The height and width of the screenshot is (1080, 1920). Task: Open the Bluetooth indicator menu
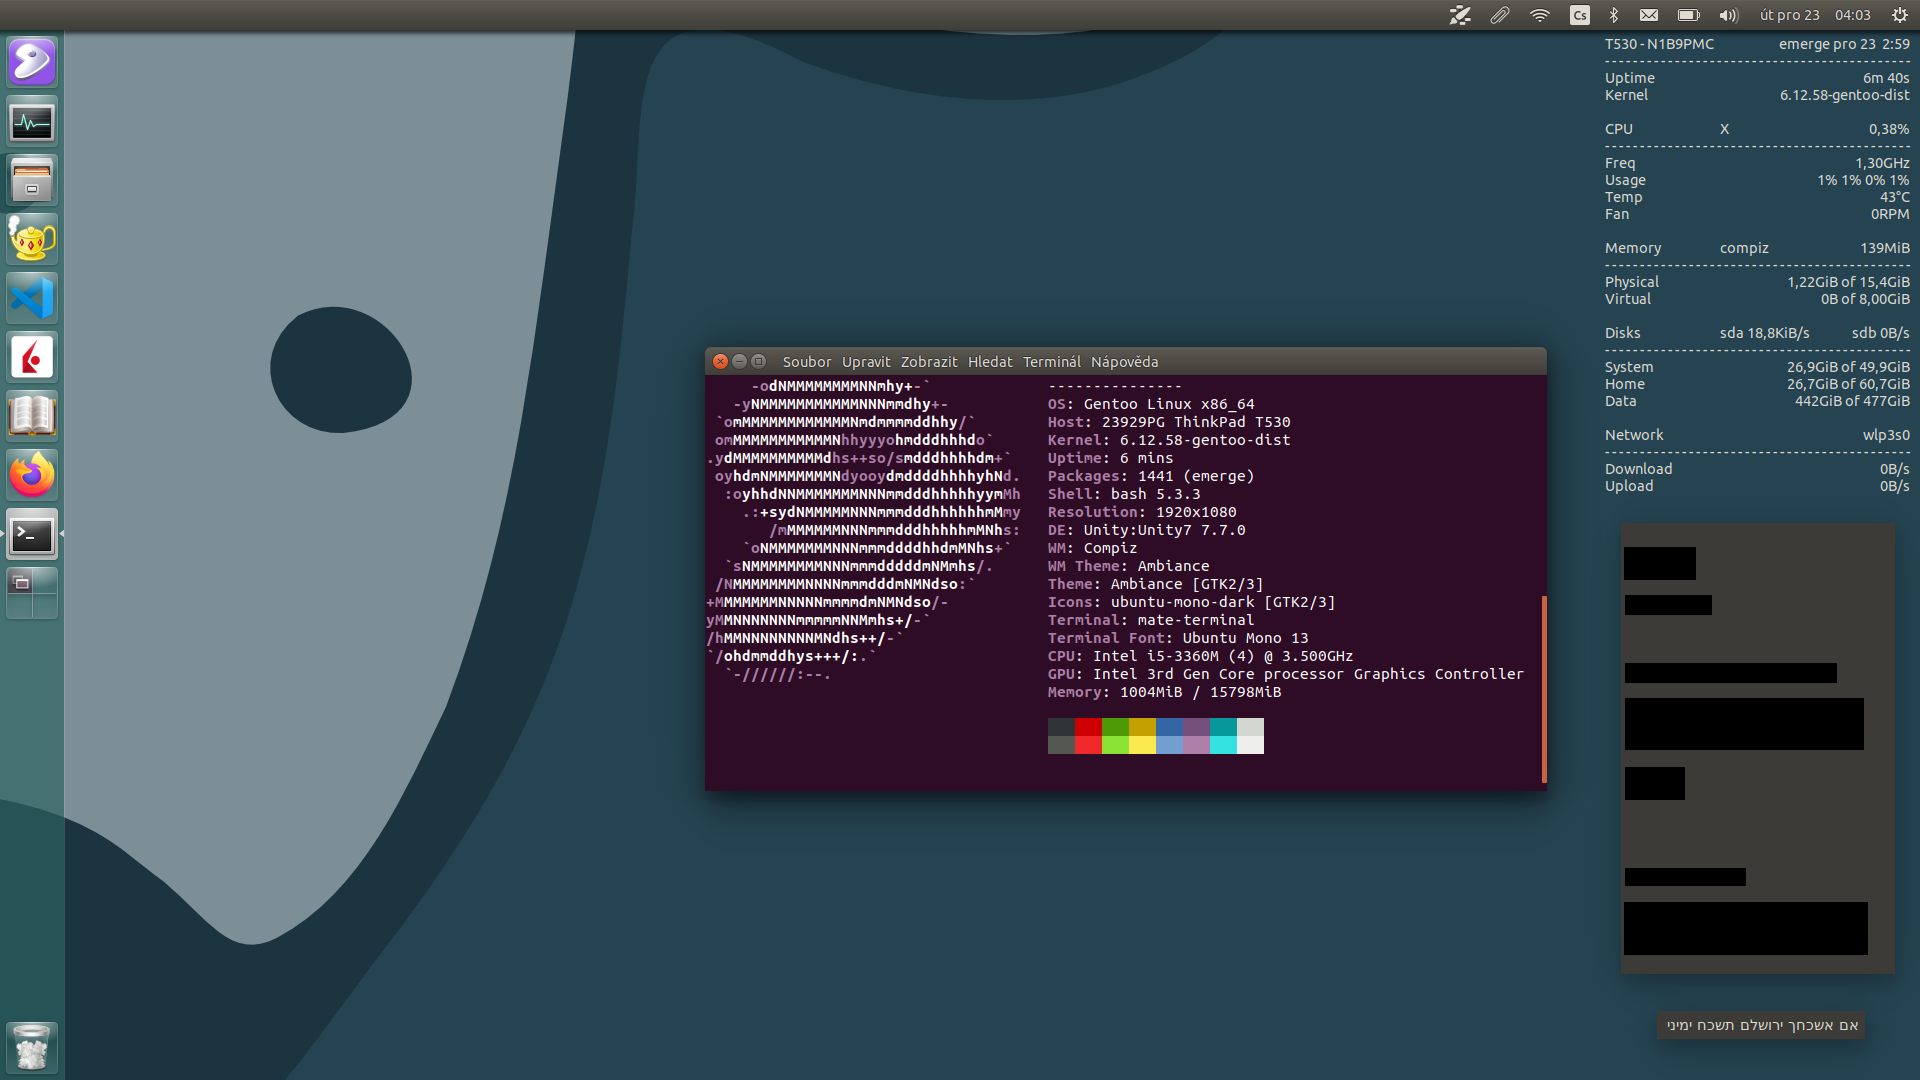click(1613, 15)
